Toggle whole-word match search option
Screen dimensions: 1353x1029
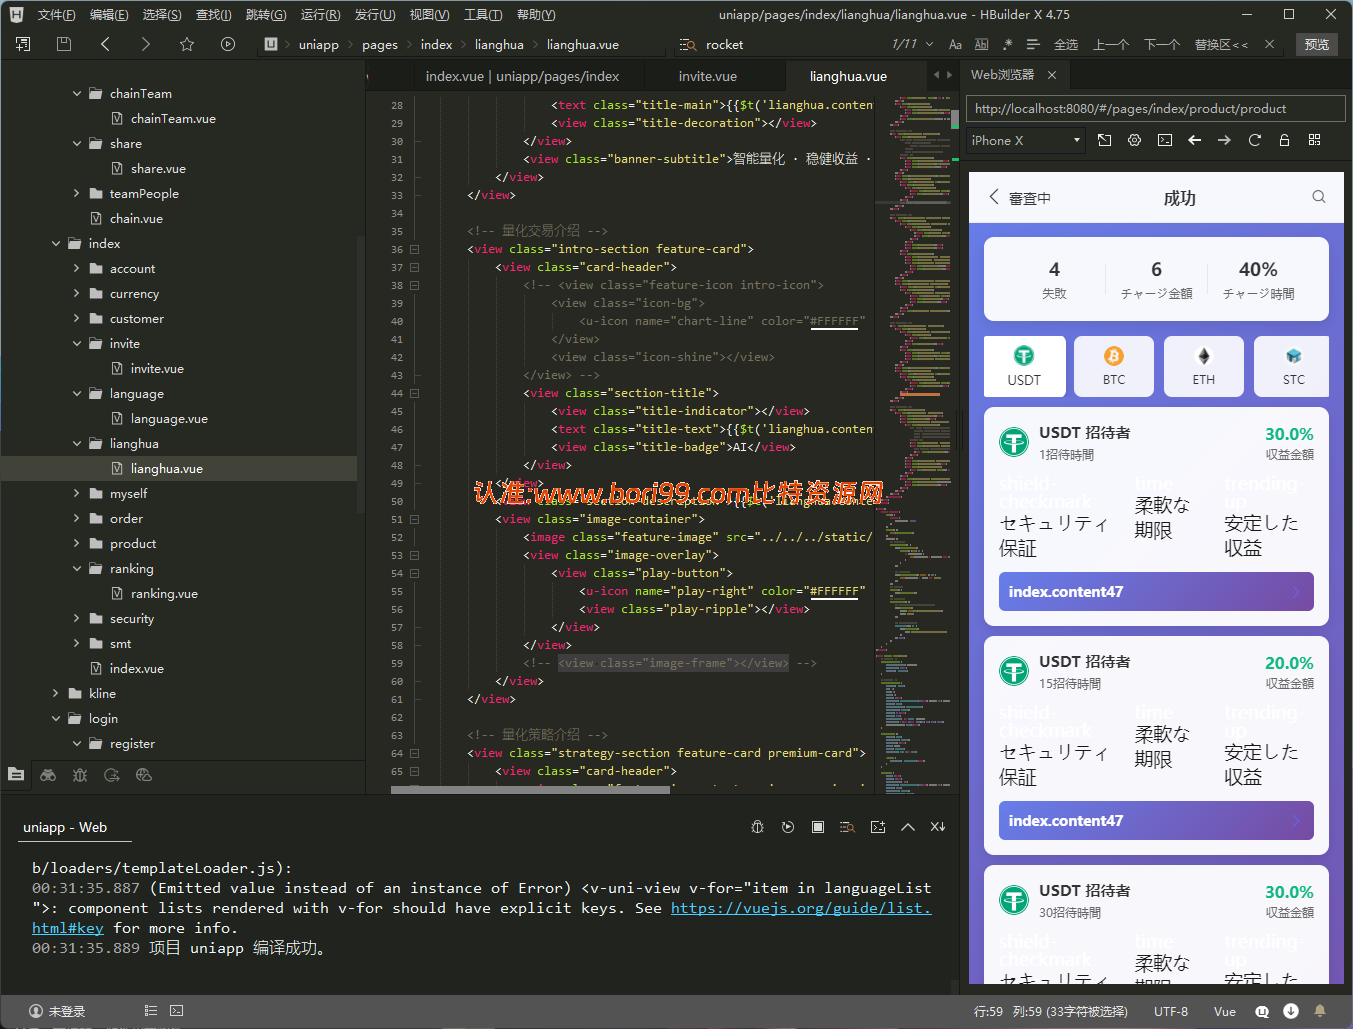tap(981, 44)
